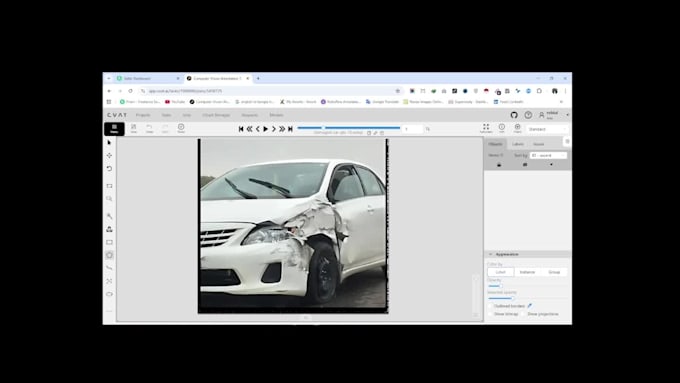680x383 pixels.
Task: Click the Redo icon in toolbar
Action: (165, 128)
